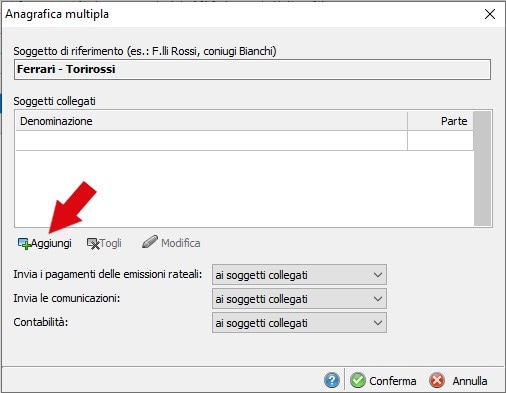
Task: Click the Aggiungi add-subject button
Action: click(x=44, y=243)
